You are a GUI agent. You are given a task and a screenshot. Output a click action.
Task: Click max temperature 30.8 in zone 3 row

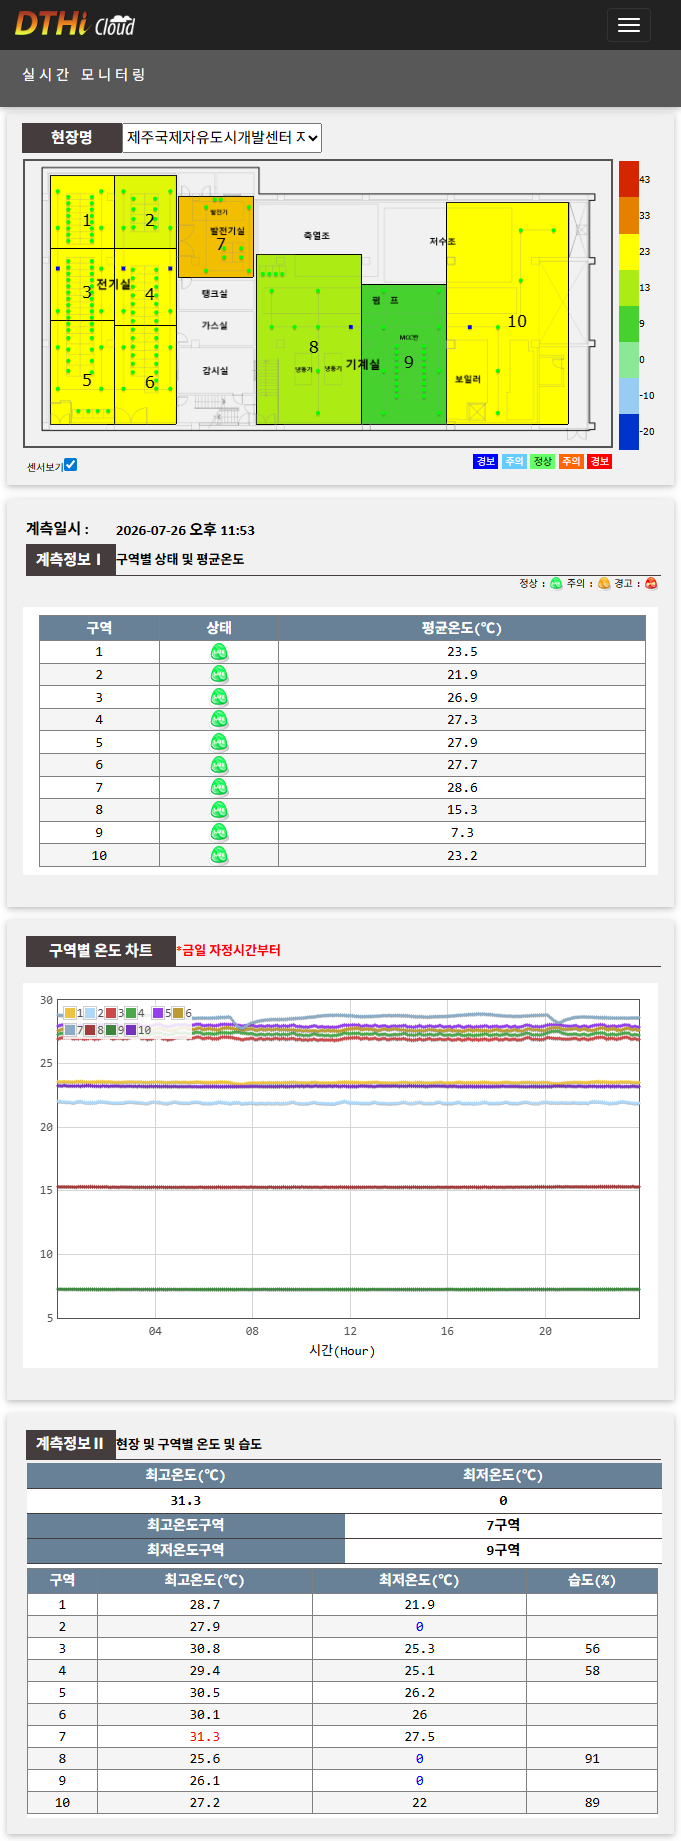(205, 1649)
